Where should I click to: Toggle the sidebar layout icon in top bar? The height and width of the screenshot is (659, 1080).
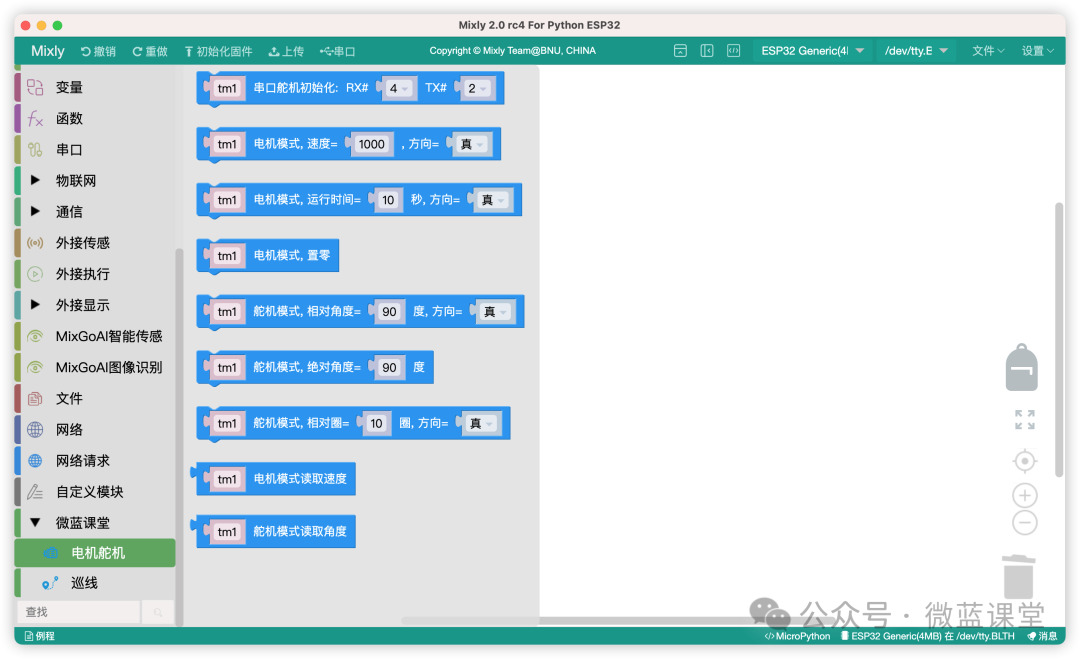[707, 51]
